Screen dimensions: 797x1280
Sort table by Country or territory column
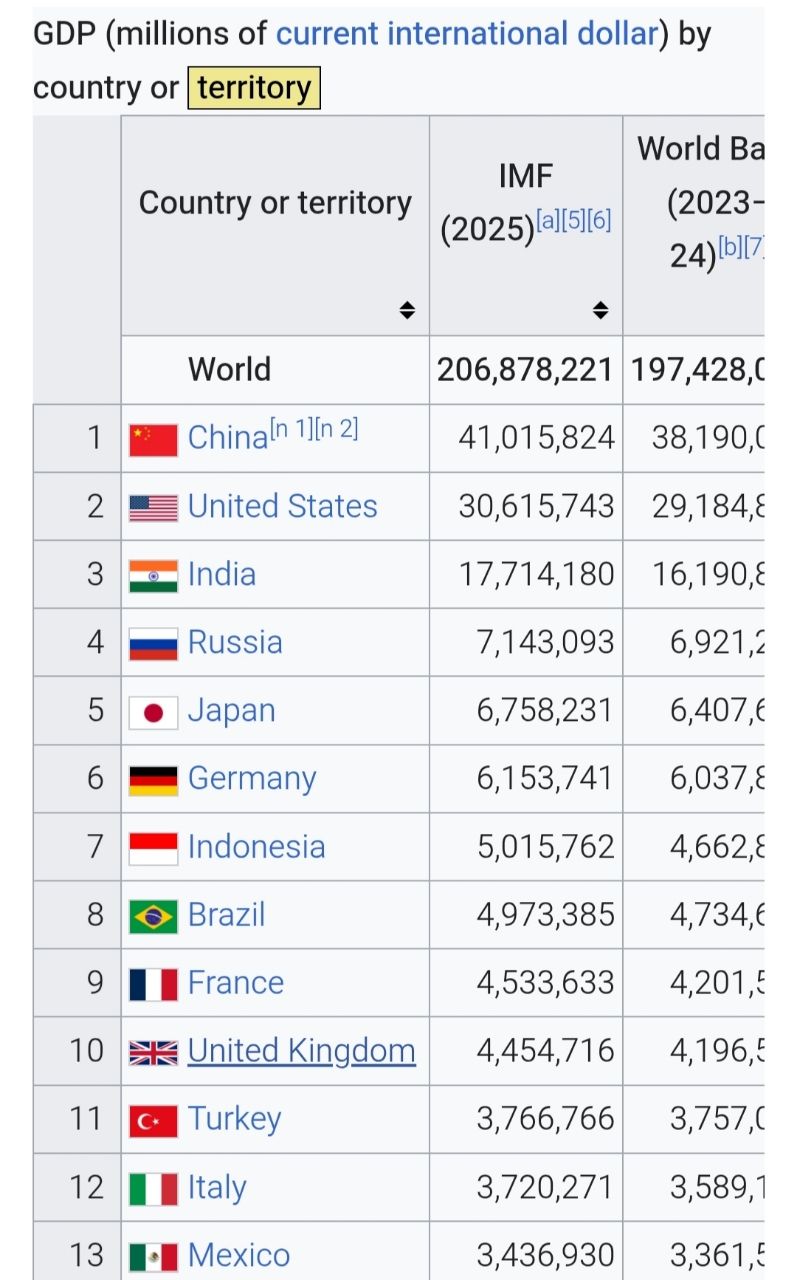coord(407,310)
